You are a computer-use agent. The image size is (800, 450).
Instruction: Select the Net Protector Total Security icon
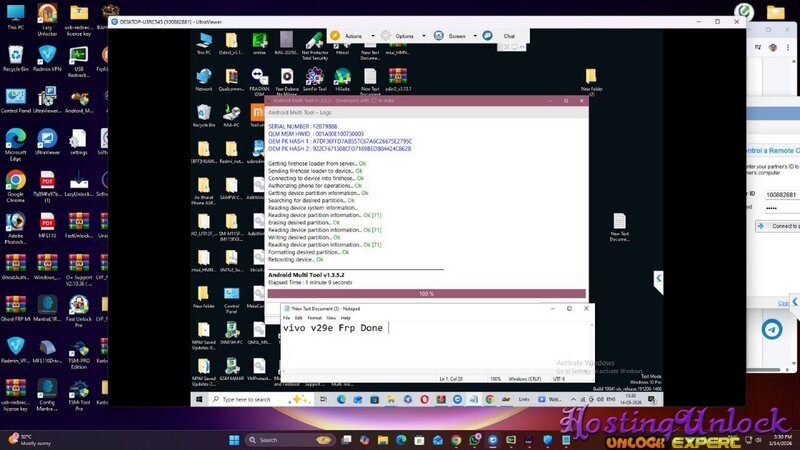[314, 42]
